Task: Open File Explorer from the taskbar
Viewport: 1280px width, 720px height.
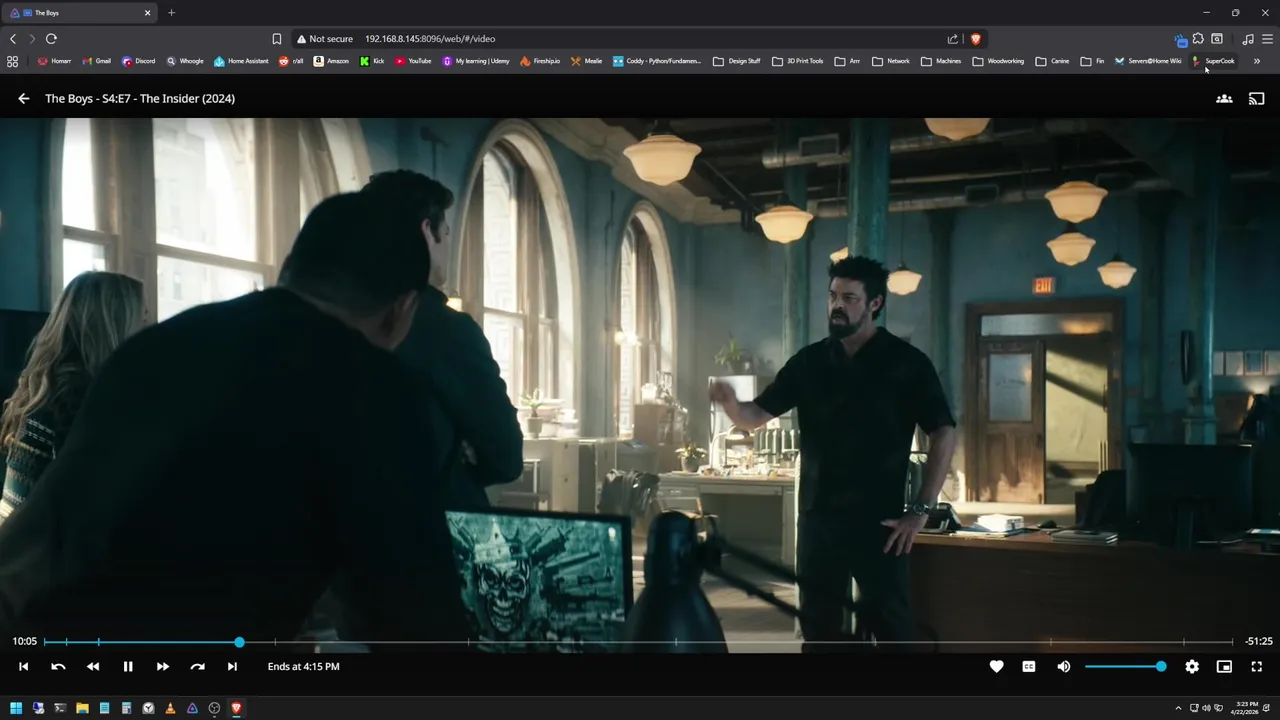Action: coord(82,708)
